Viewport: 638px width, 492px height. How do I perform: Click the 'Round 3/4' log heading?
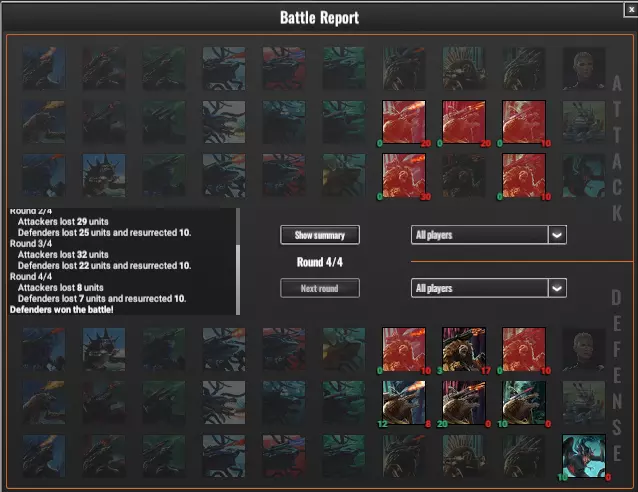pyautogui.click(x=31, y=244)
